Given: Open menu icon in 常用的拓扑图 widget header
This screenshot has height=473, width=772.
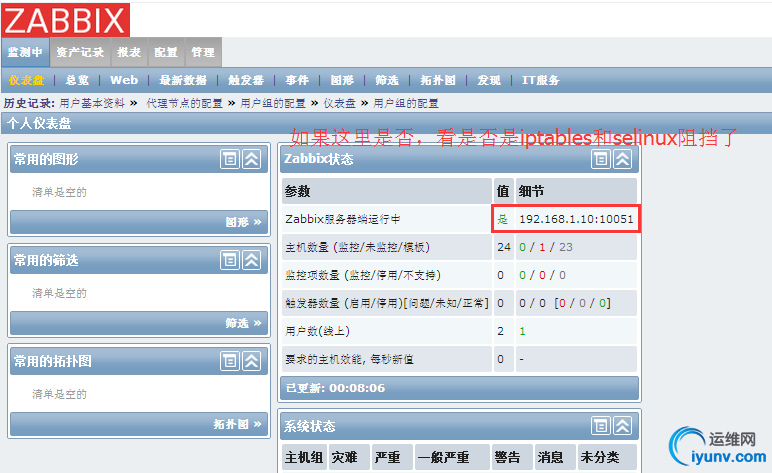Looking at the screenshot, I should tap(229, 361).
